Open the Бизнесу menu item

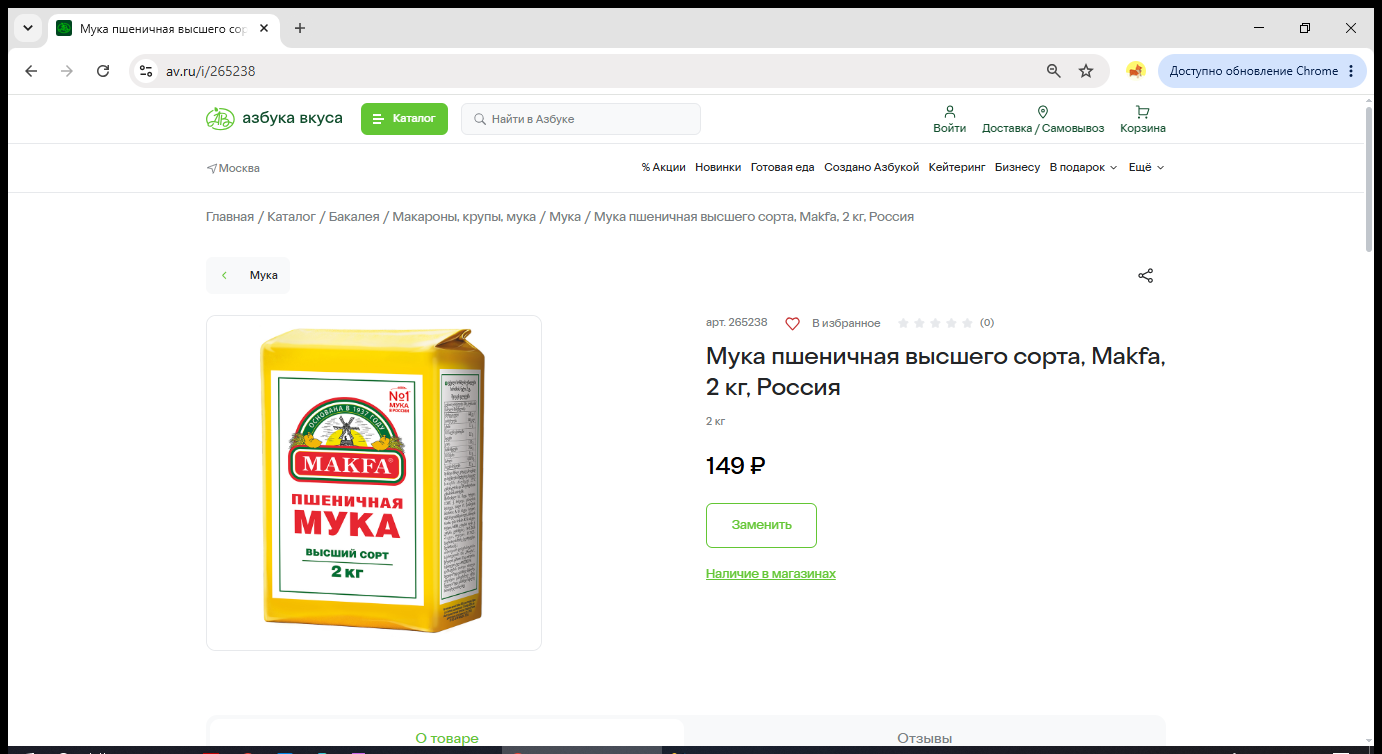pos(1017,167)
